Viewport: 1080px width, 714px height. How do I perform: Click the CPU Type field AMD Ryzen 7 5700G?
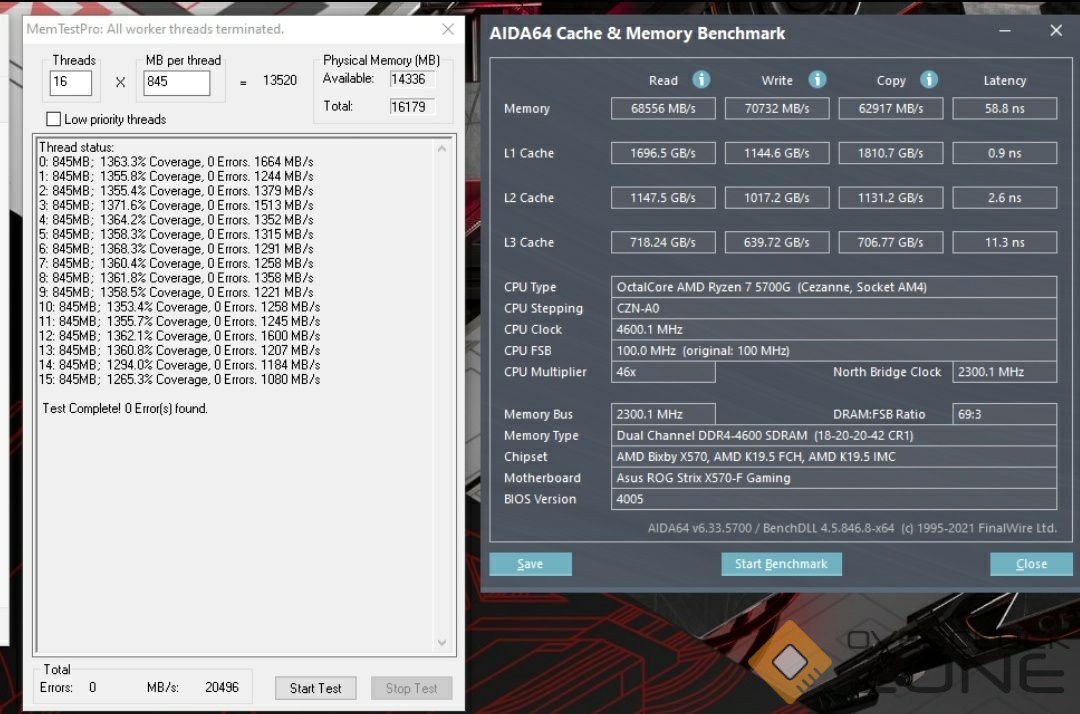tap(834, 287)
